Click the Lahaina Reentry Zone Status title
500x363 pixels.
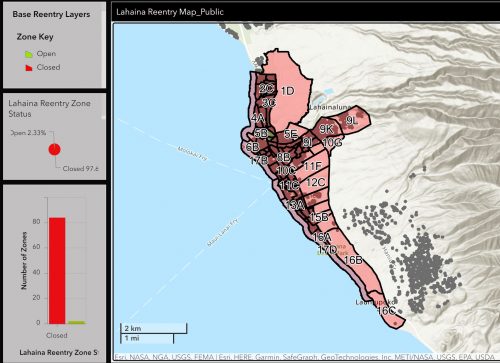(49, 109)
